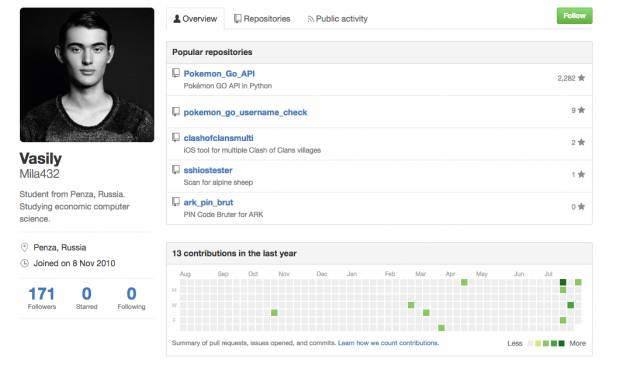Screen dimensions: 620x368
Task: Click the repository icon beside Pokemon_Go_API
Action: tap(176, 73)
